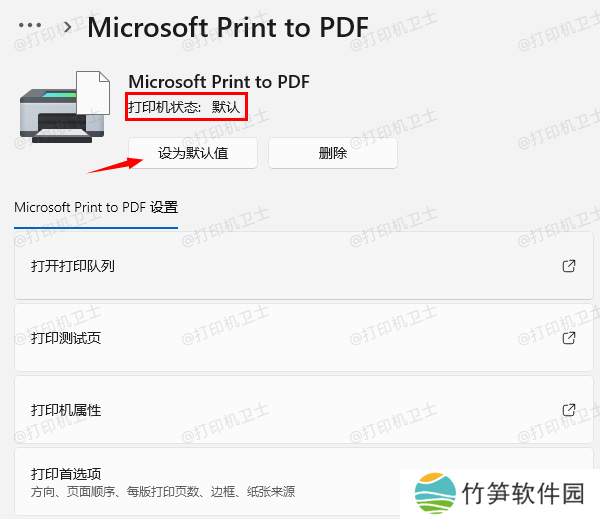The image size is (600, 519).
Task: Open the 打开打印队列 option
Action: point(304,266)
